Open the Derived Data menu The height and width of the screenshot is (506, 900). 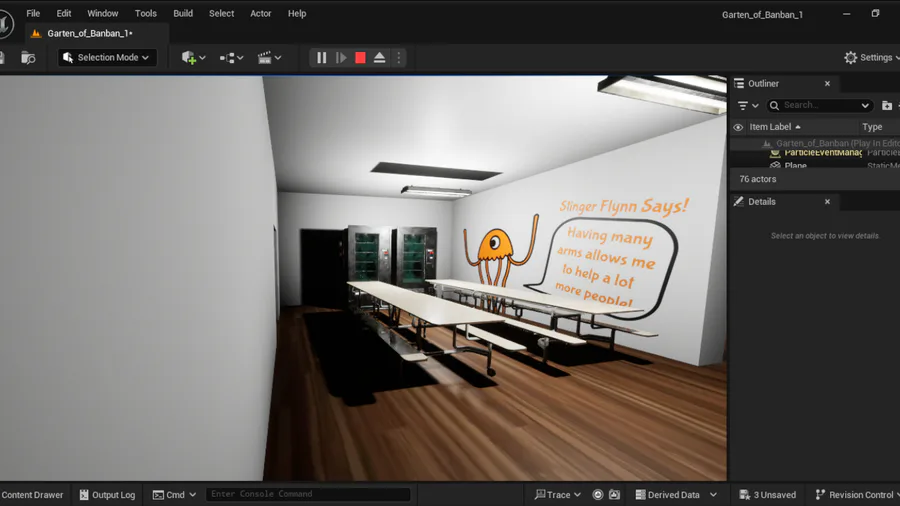point(676,495)
